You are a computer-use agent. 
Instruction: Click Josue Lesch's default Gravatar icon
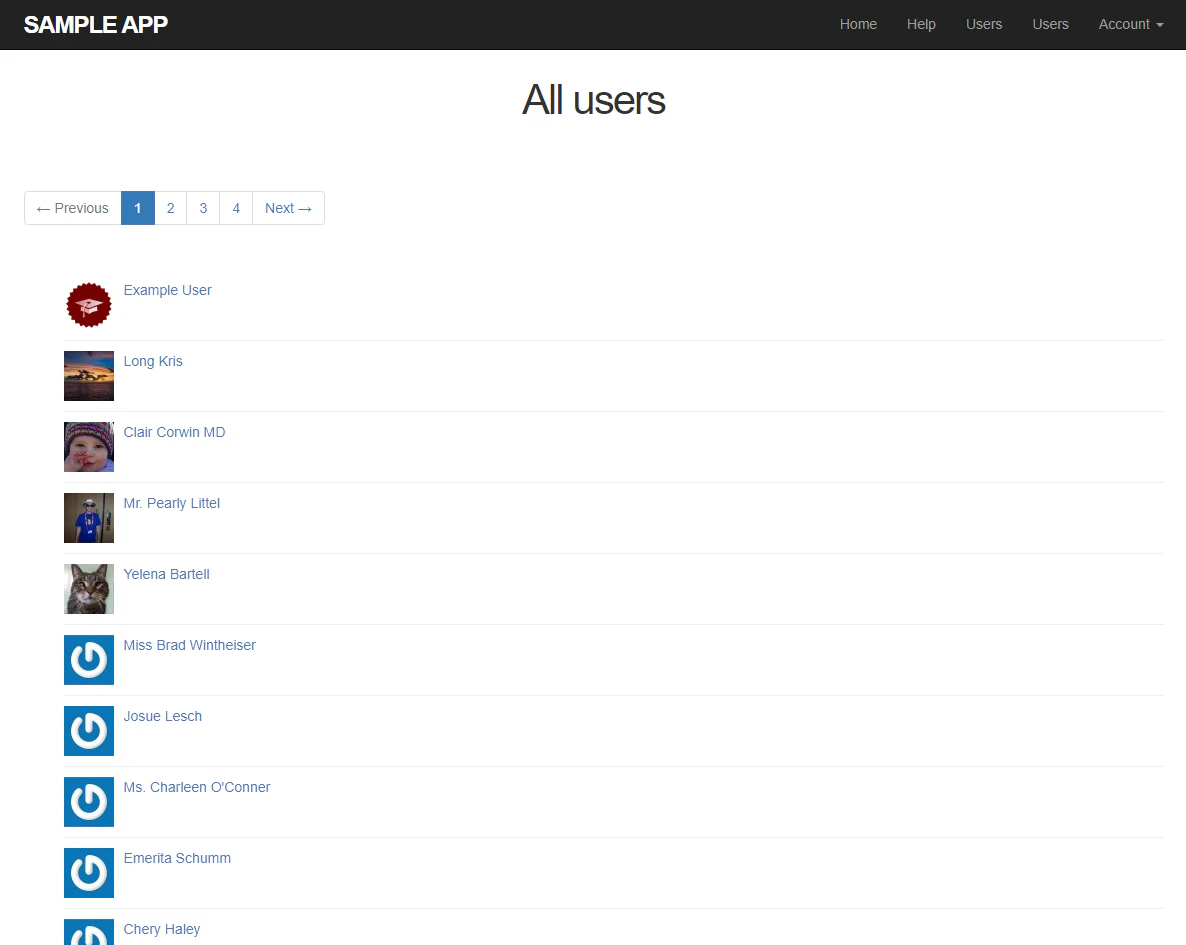coord(88,731)
